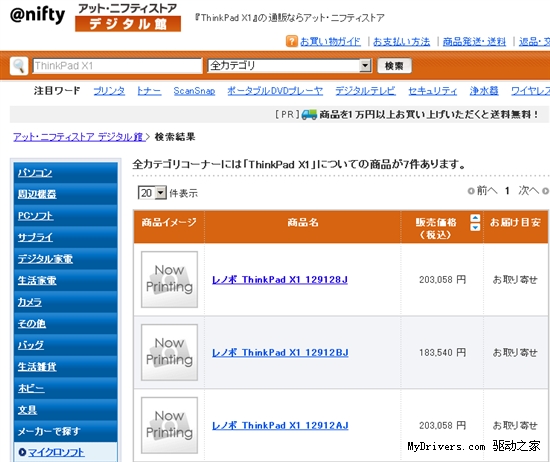This screenshot has width=550, height=462.
Task: Click the Now Printing thumbnail for 129128J
Action: (169, 280)
